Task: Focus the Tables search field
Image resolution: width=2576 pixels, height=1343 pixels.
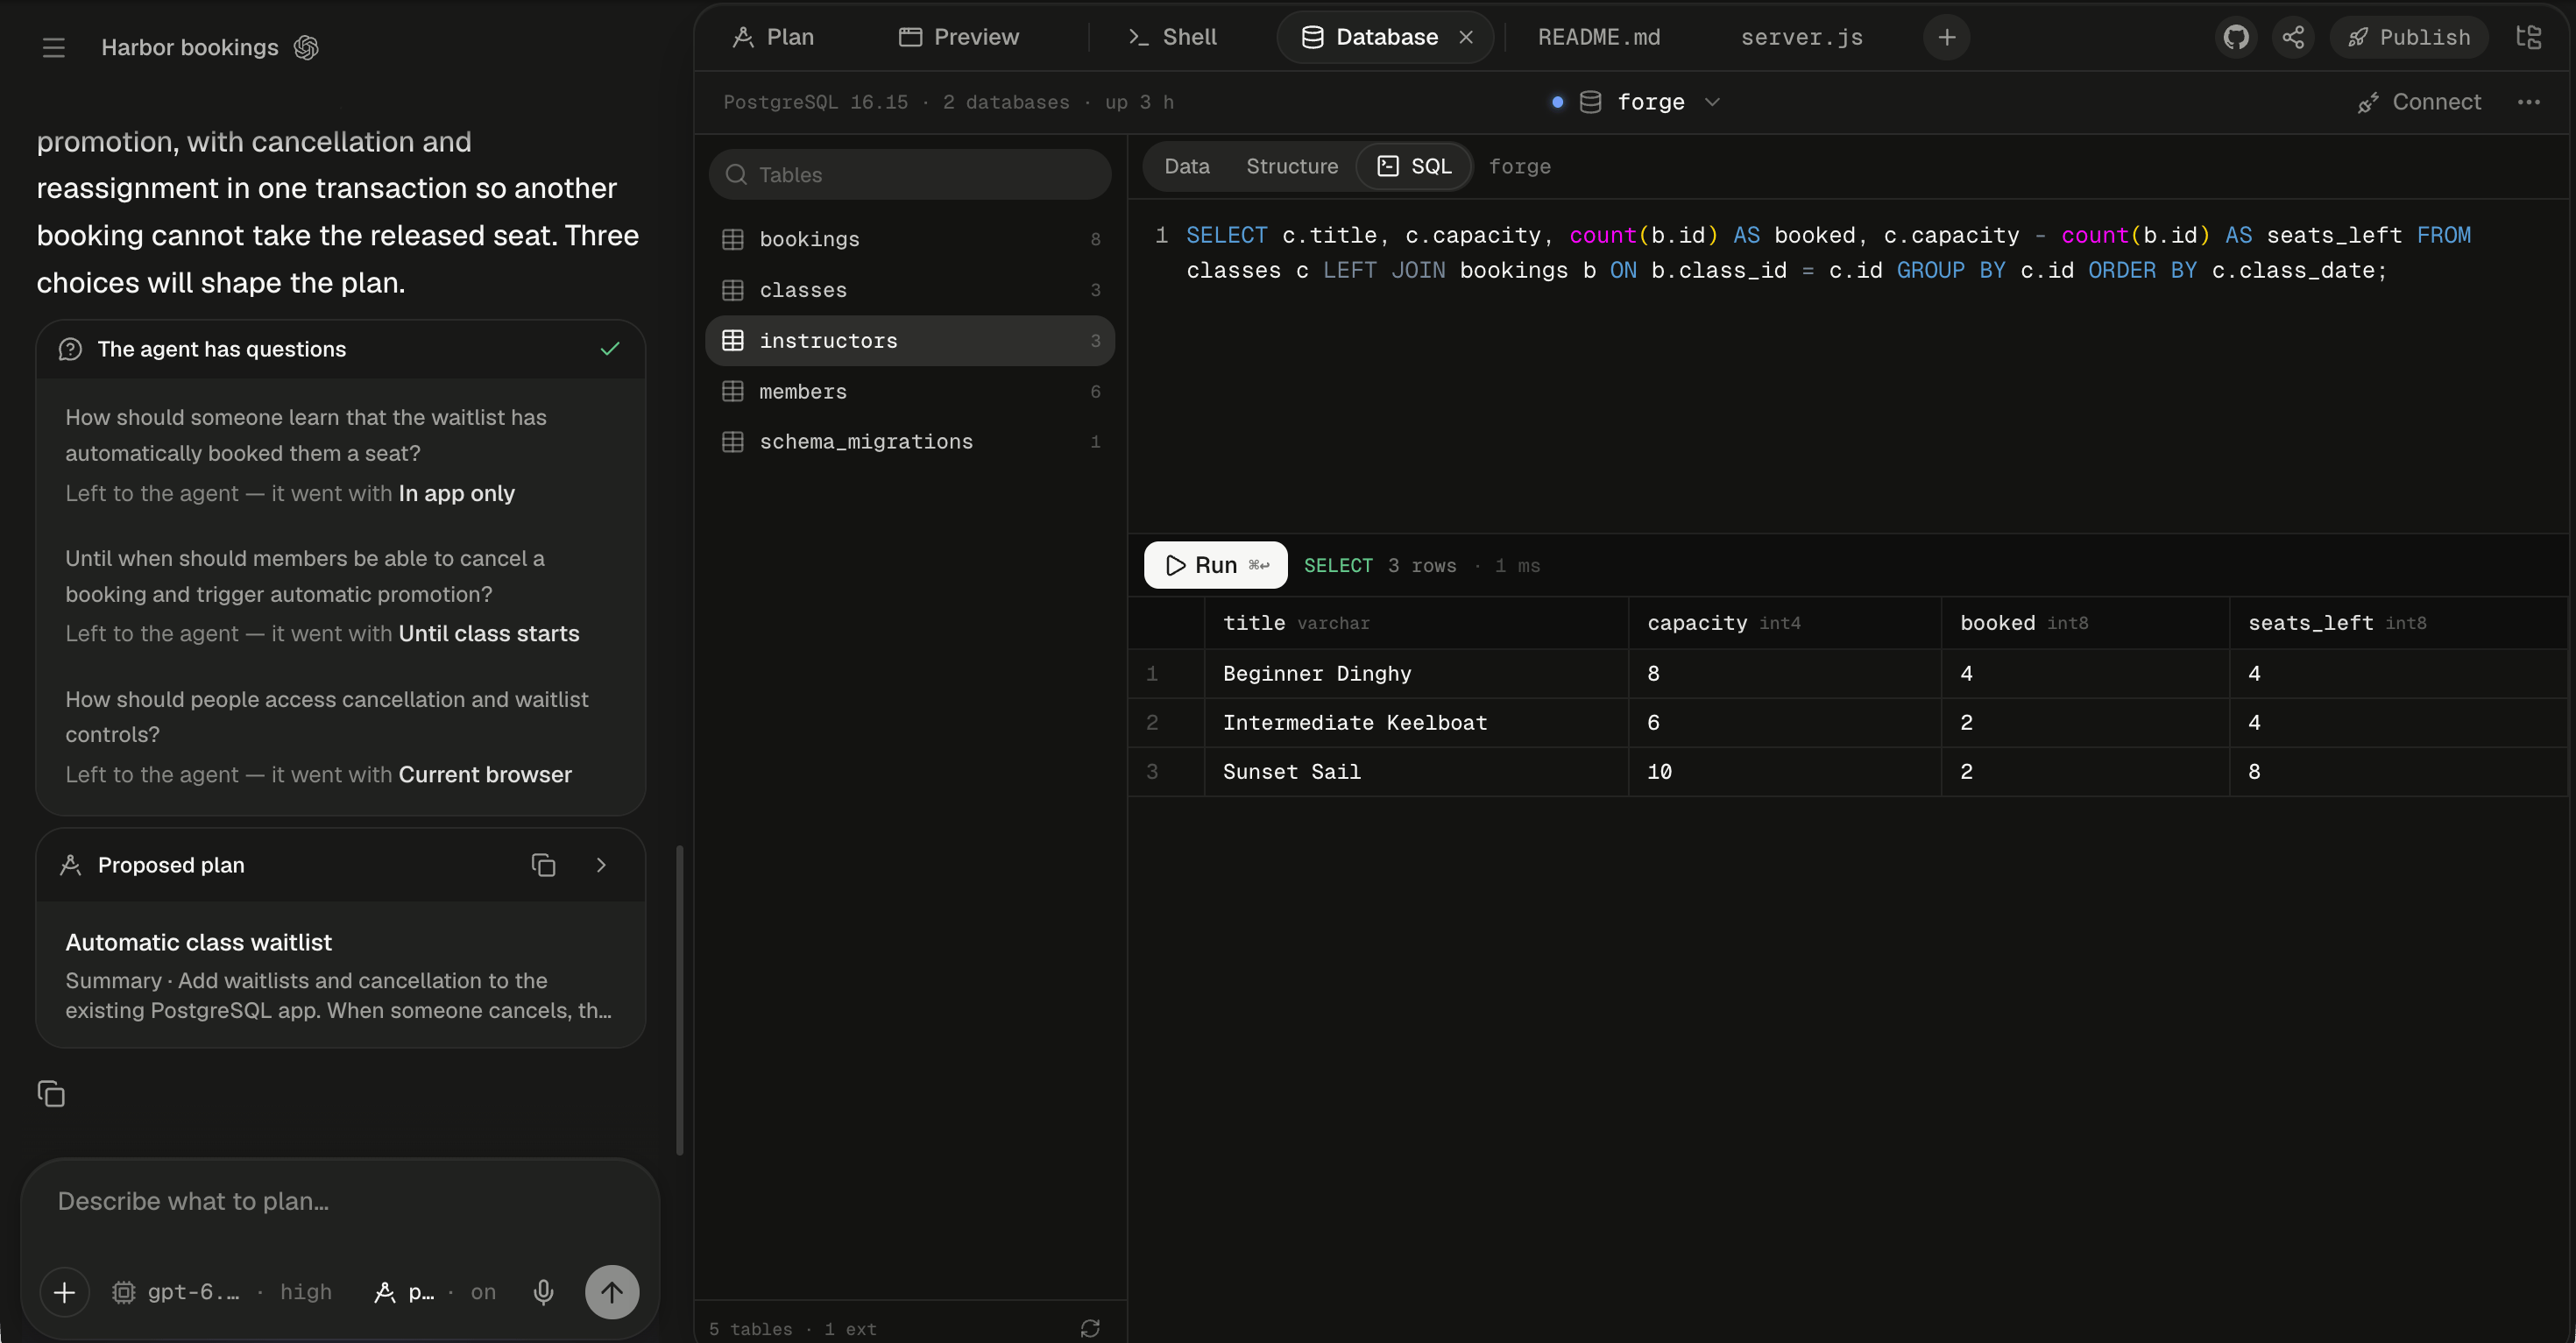Action: point(910,174)
